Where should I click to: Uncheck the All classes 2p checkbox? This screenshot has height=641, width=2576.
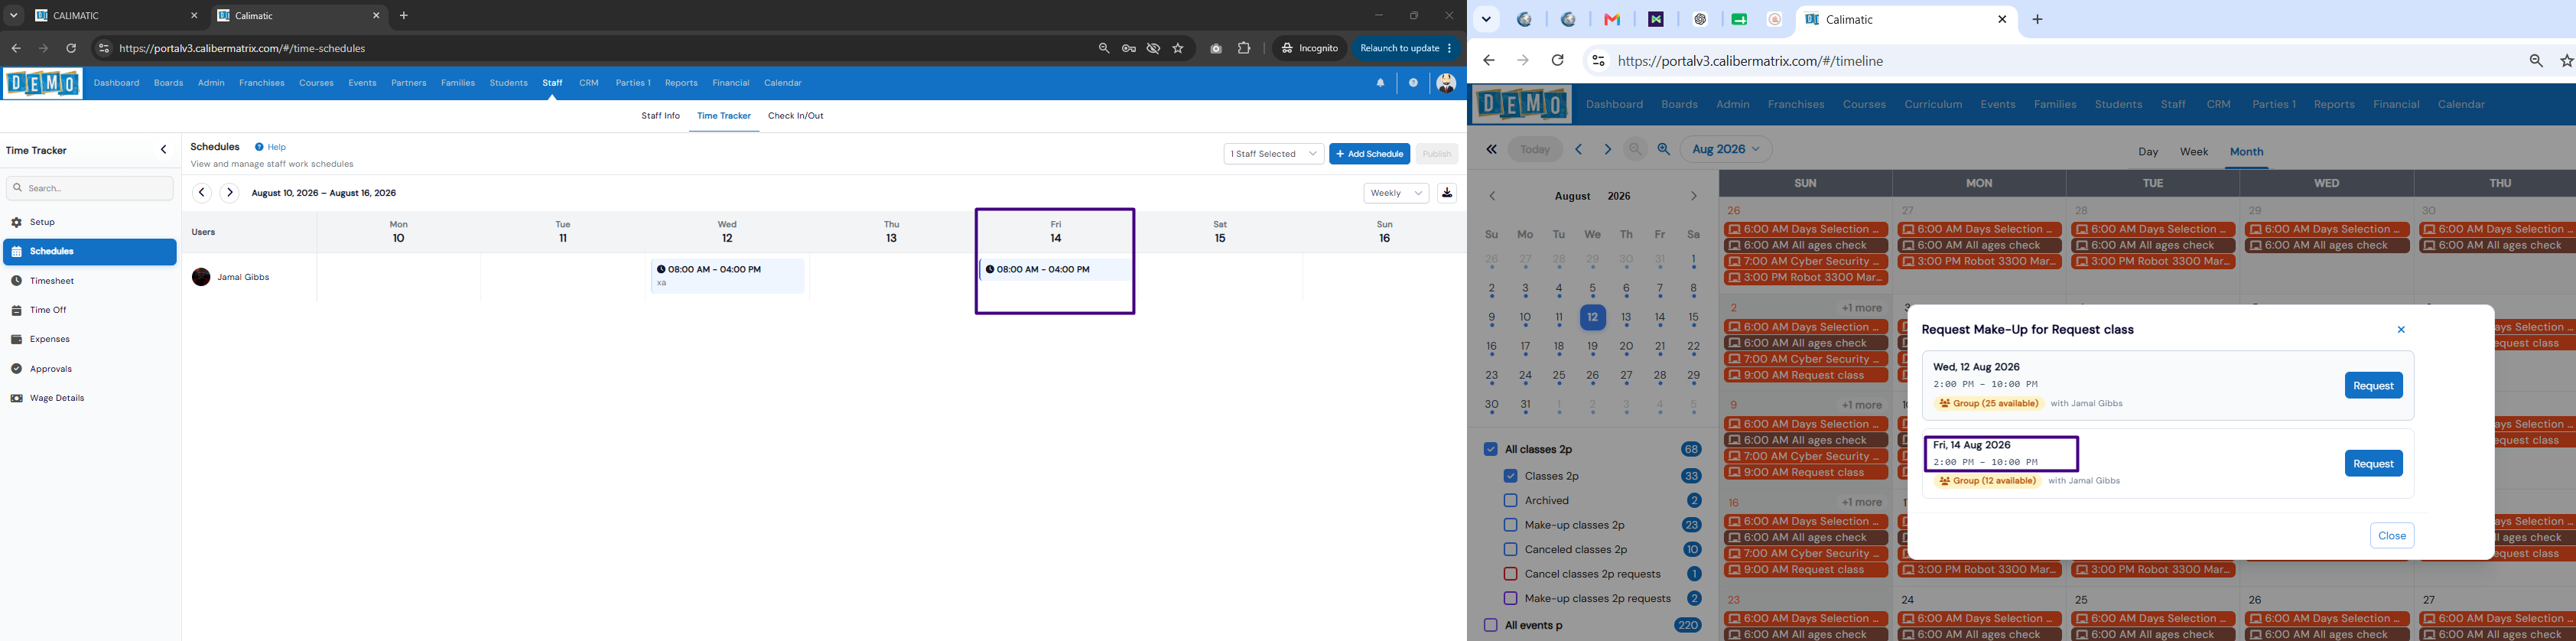point(1490,450)
